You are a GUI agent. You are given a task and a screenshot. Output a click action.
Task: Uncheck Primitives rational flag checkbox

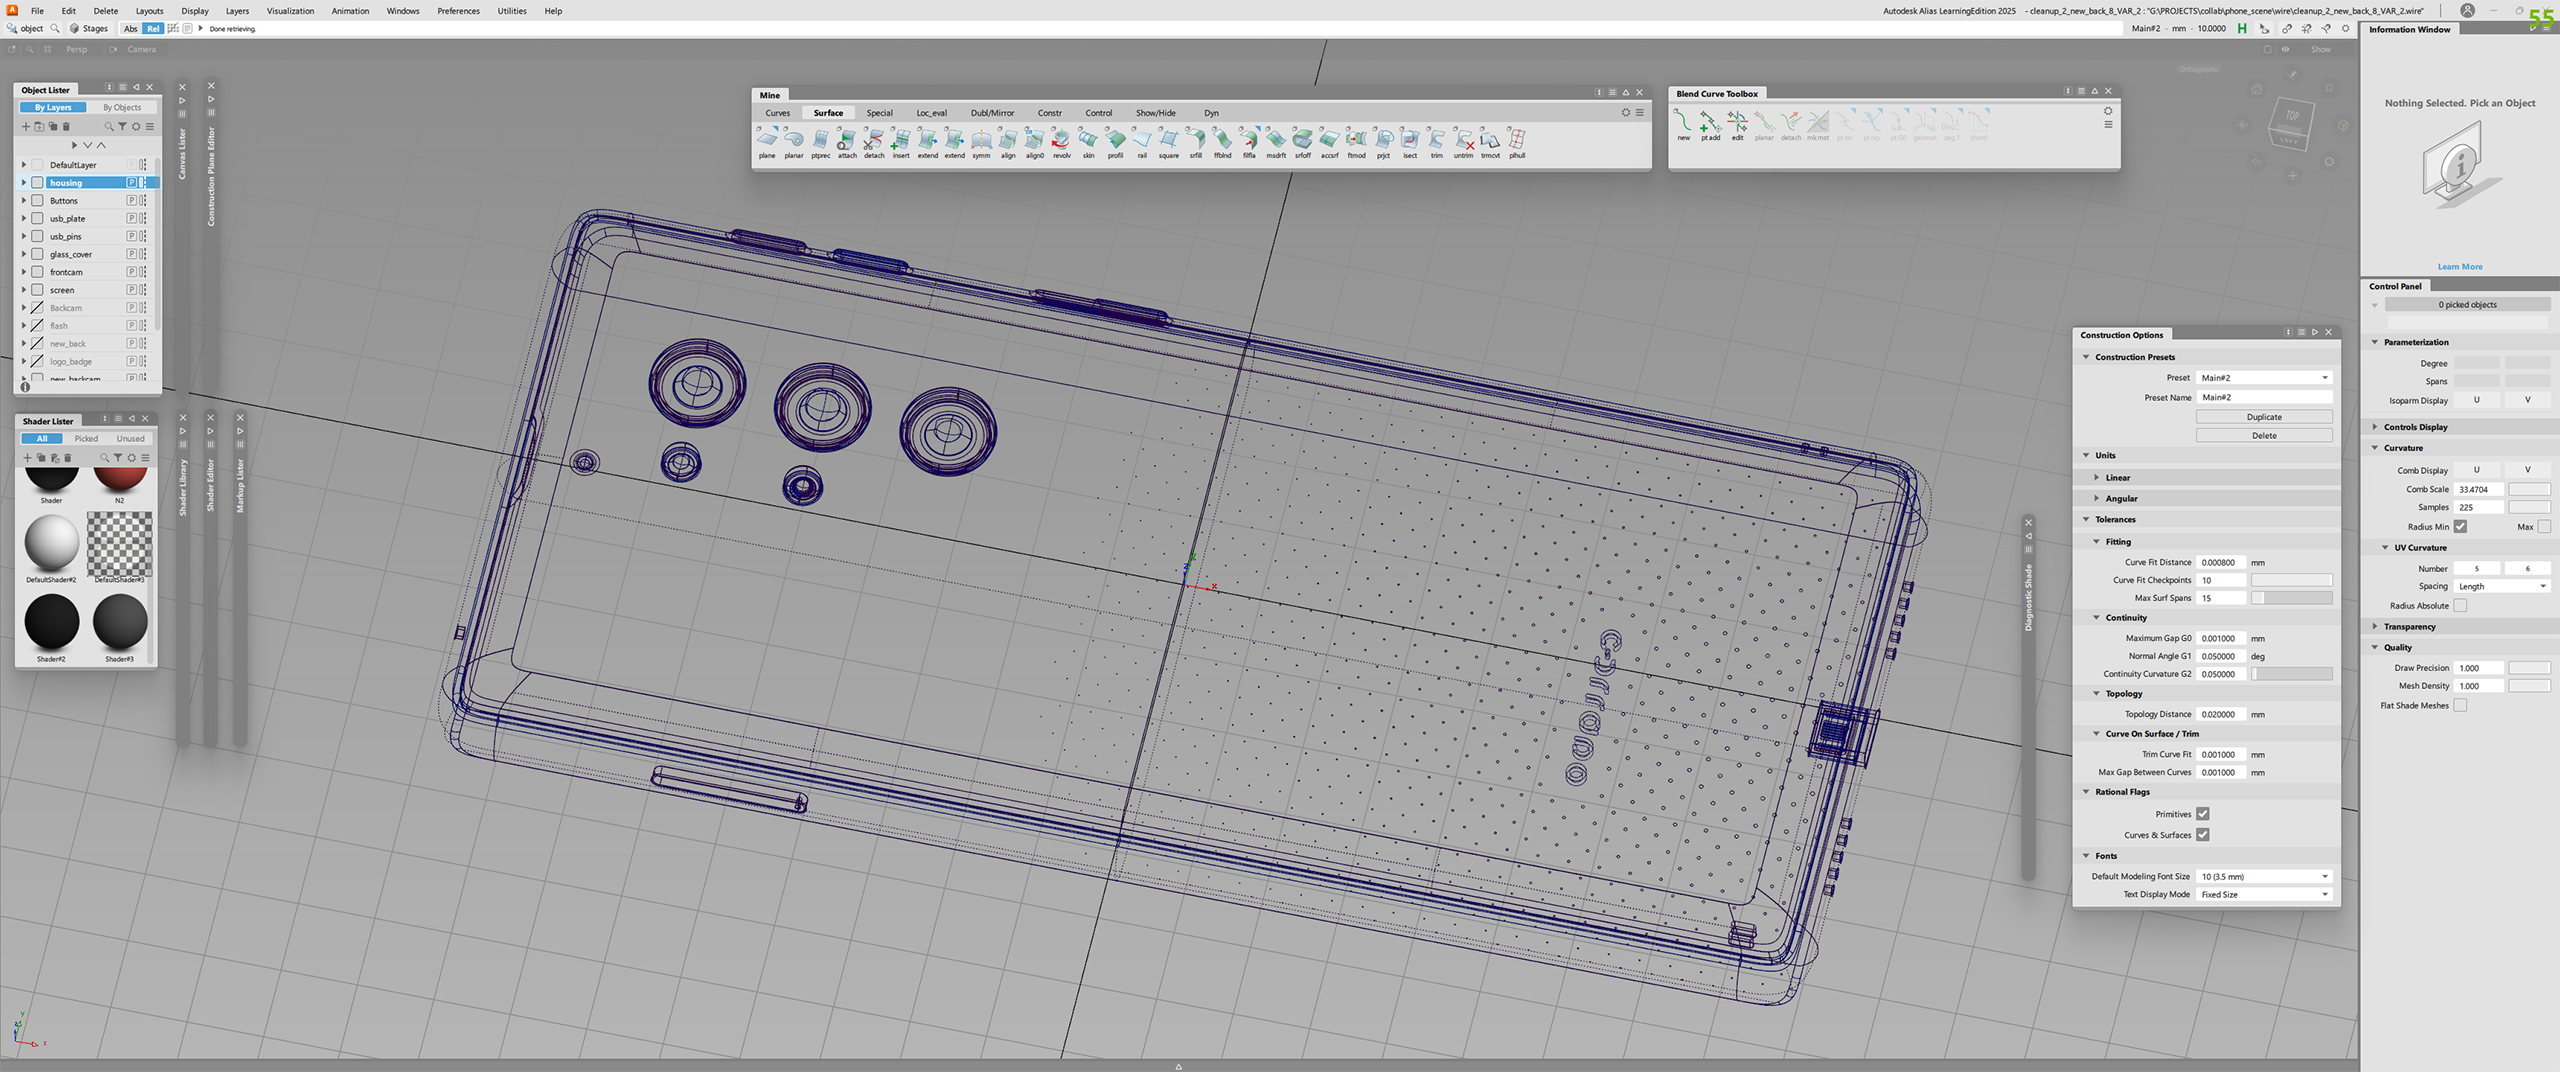(2202, 814)
